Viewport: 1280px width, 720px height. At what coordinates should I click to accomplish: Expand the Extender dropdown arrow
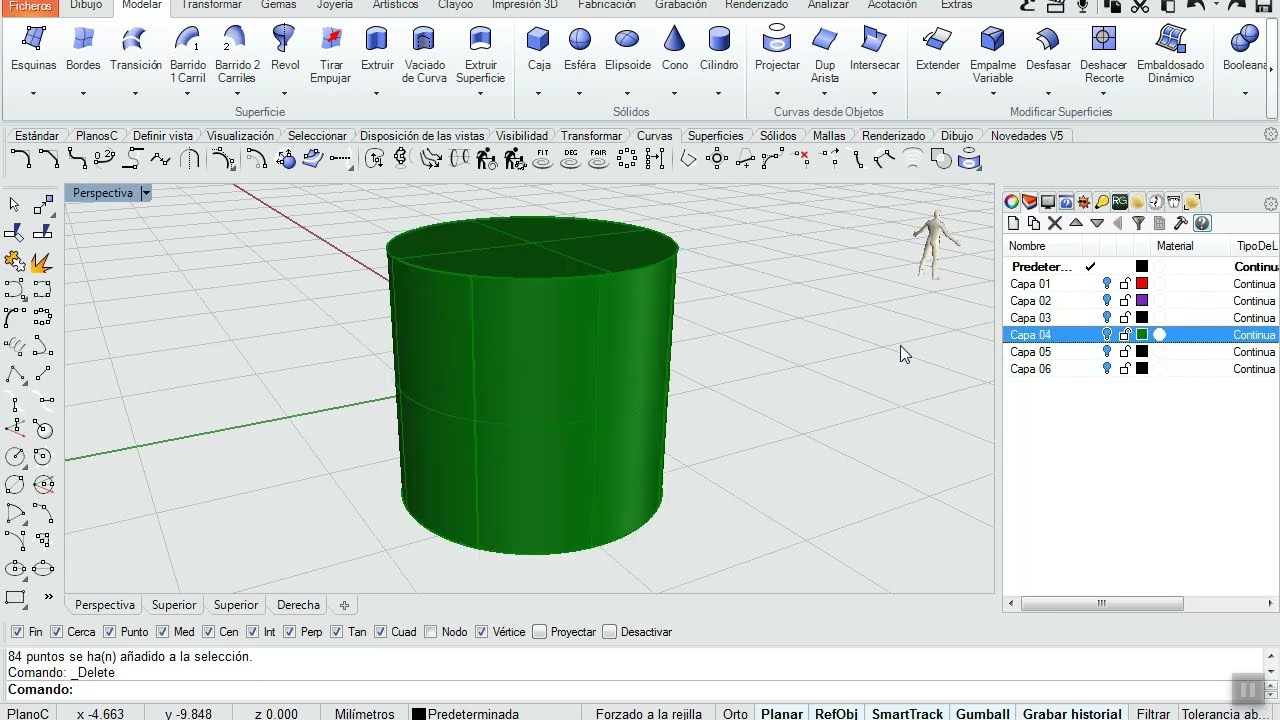coord(937,94)
